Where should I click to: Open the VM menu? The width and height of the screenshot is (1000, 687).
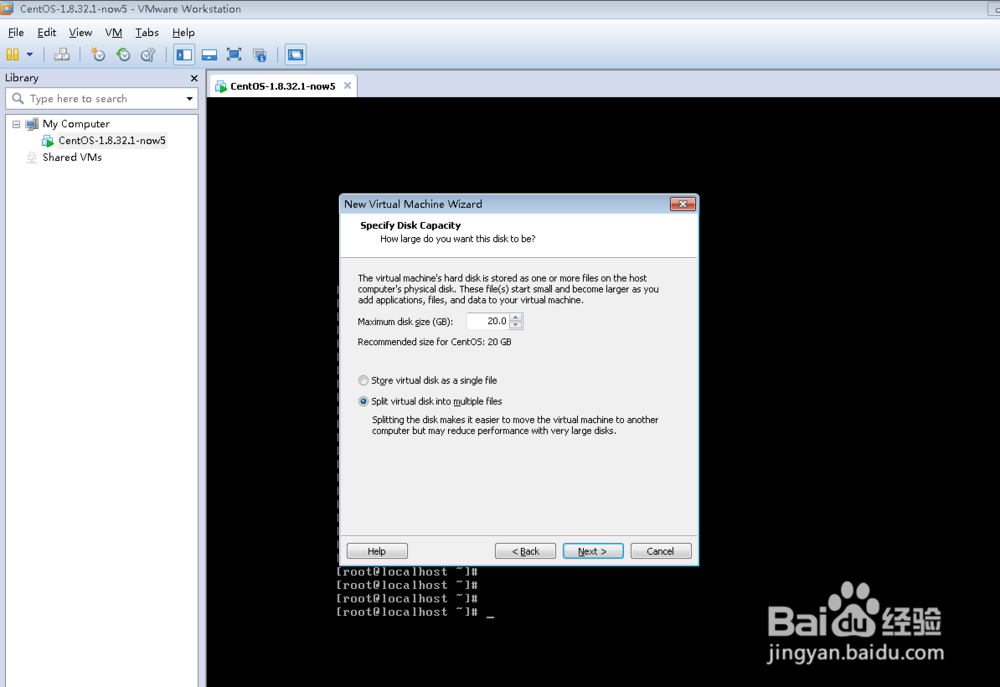click(114, 33)
